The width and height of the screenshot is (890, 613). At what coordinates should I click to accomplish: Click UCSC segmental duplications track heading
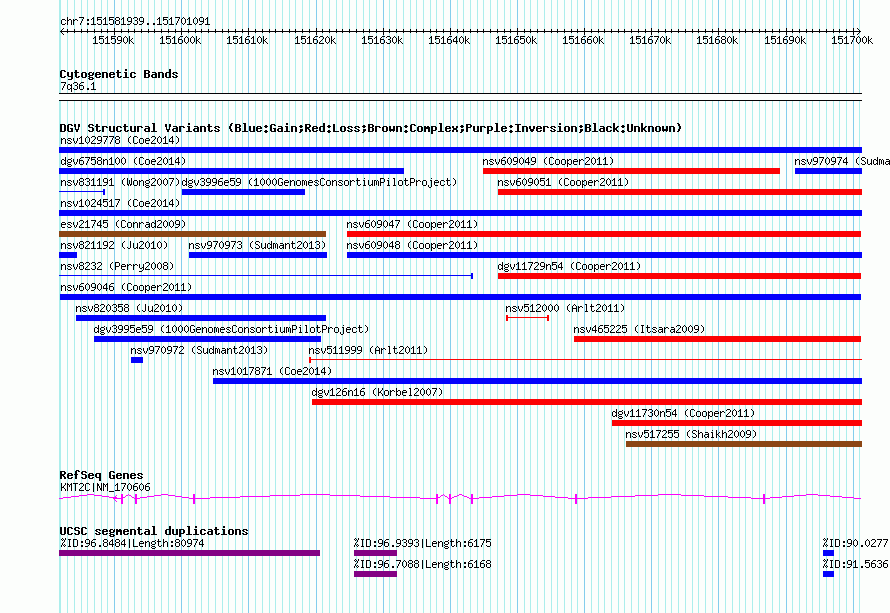click(154, 531)
